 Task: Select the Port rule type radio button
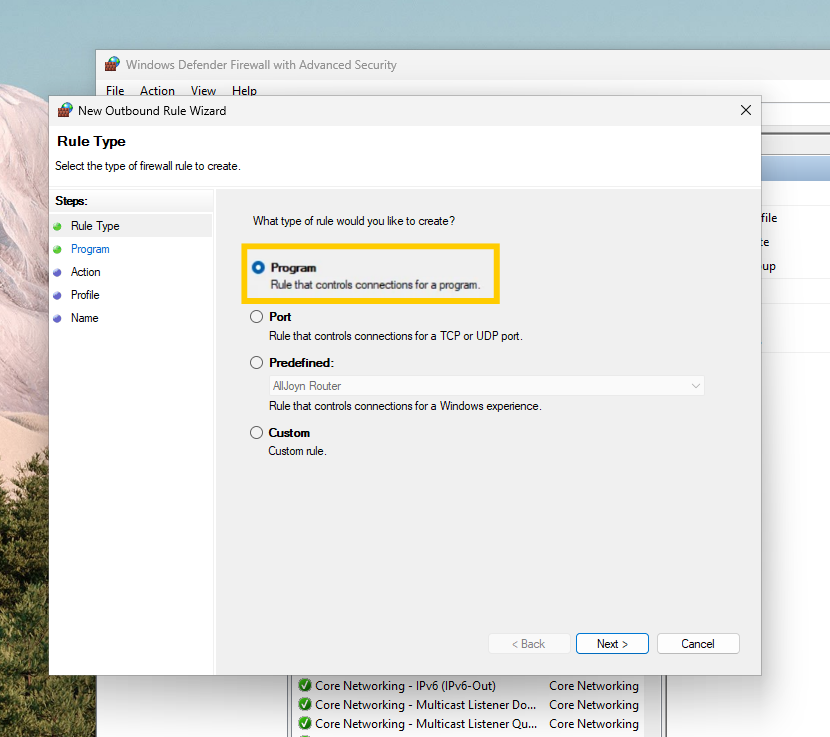(x=256, y=317)
